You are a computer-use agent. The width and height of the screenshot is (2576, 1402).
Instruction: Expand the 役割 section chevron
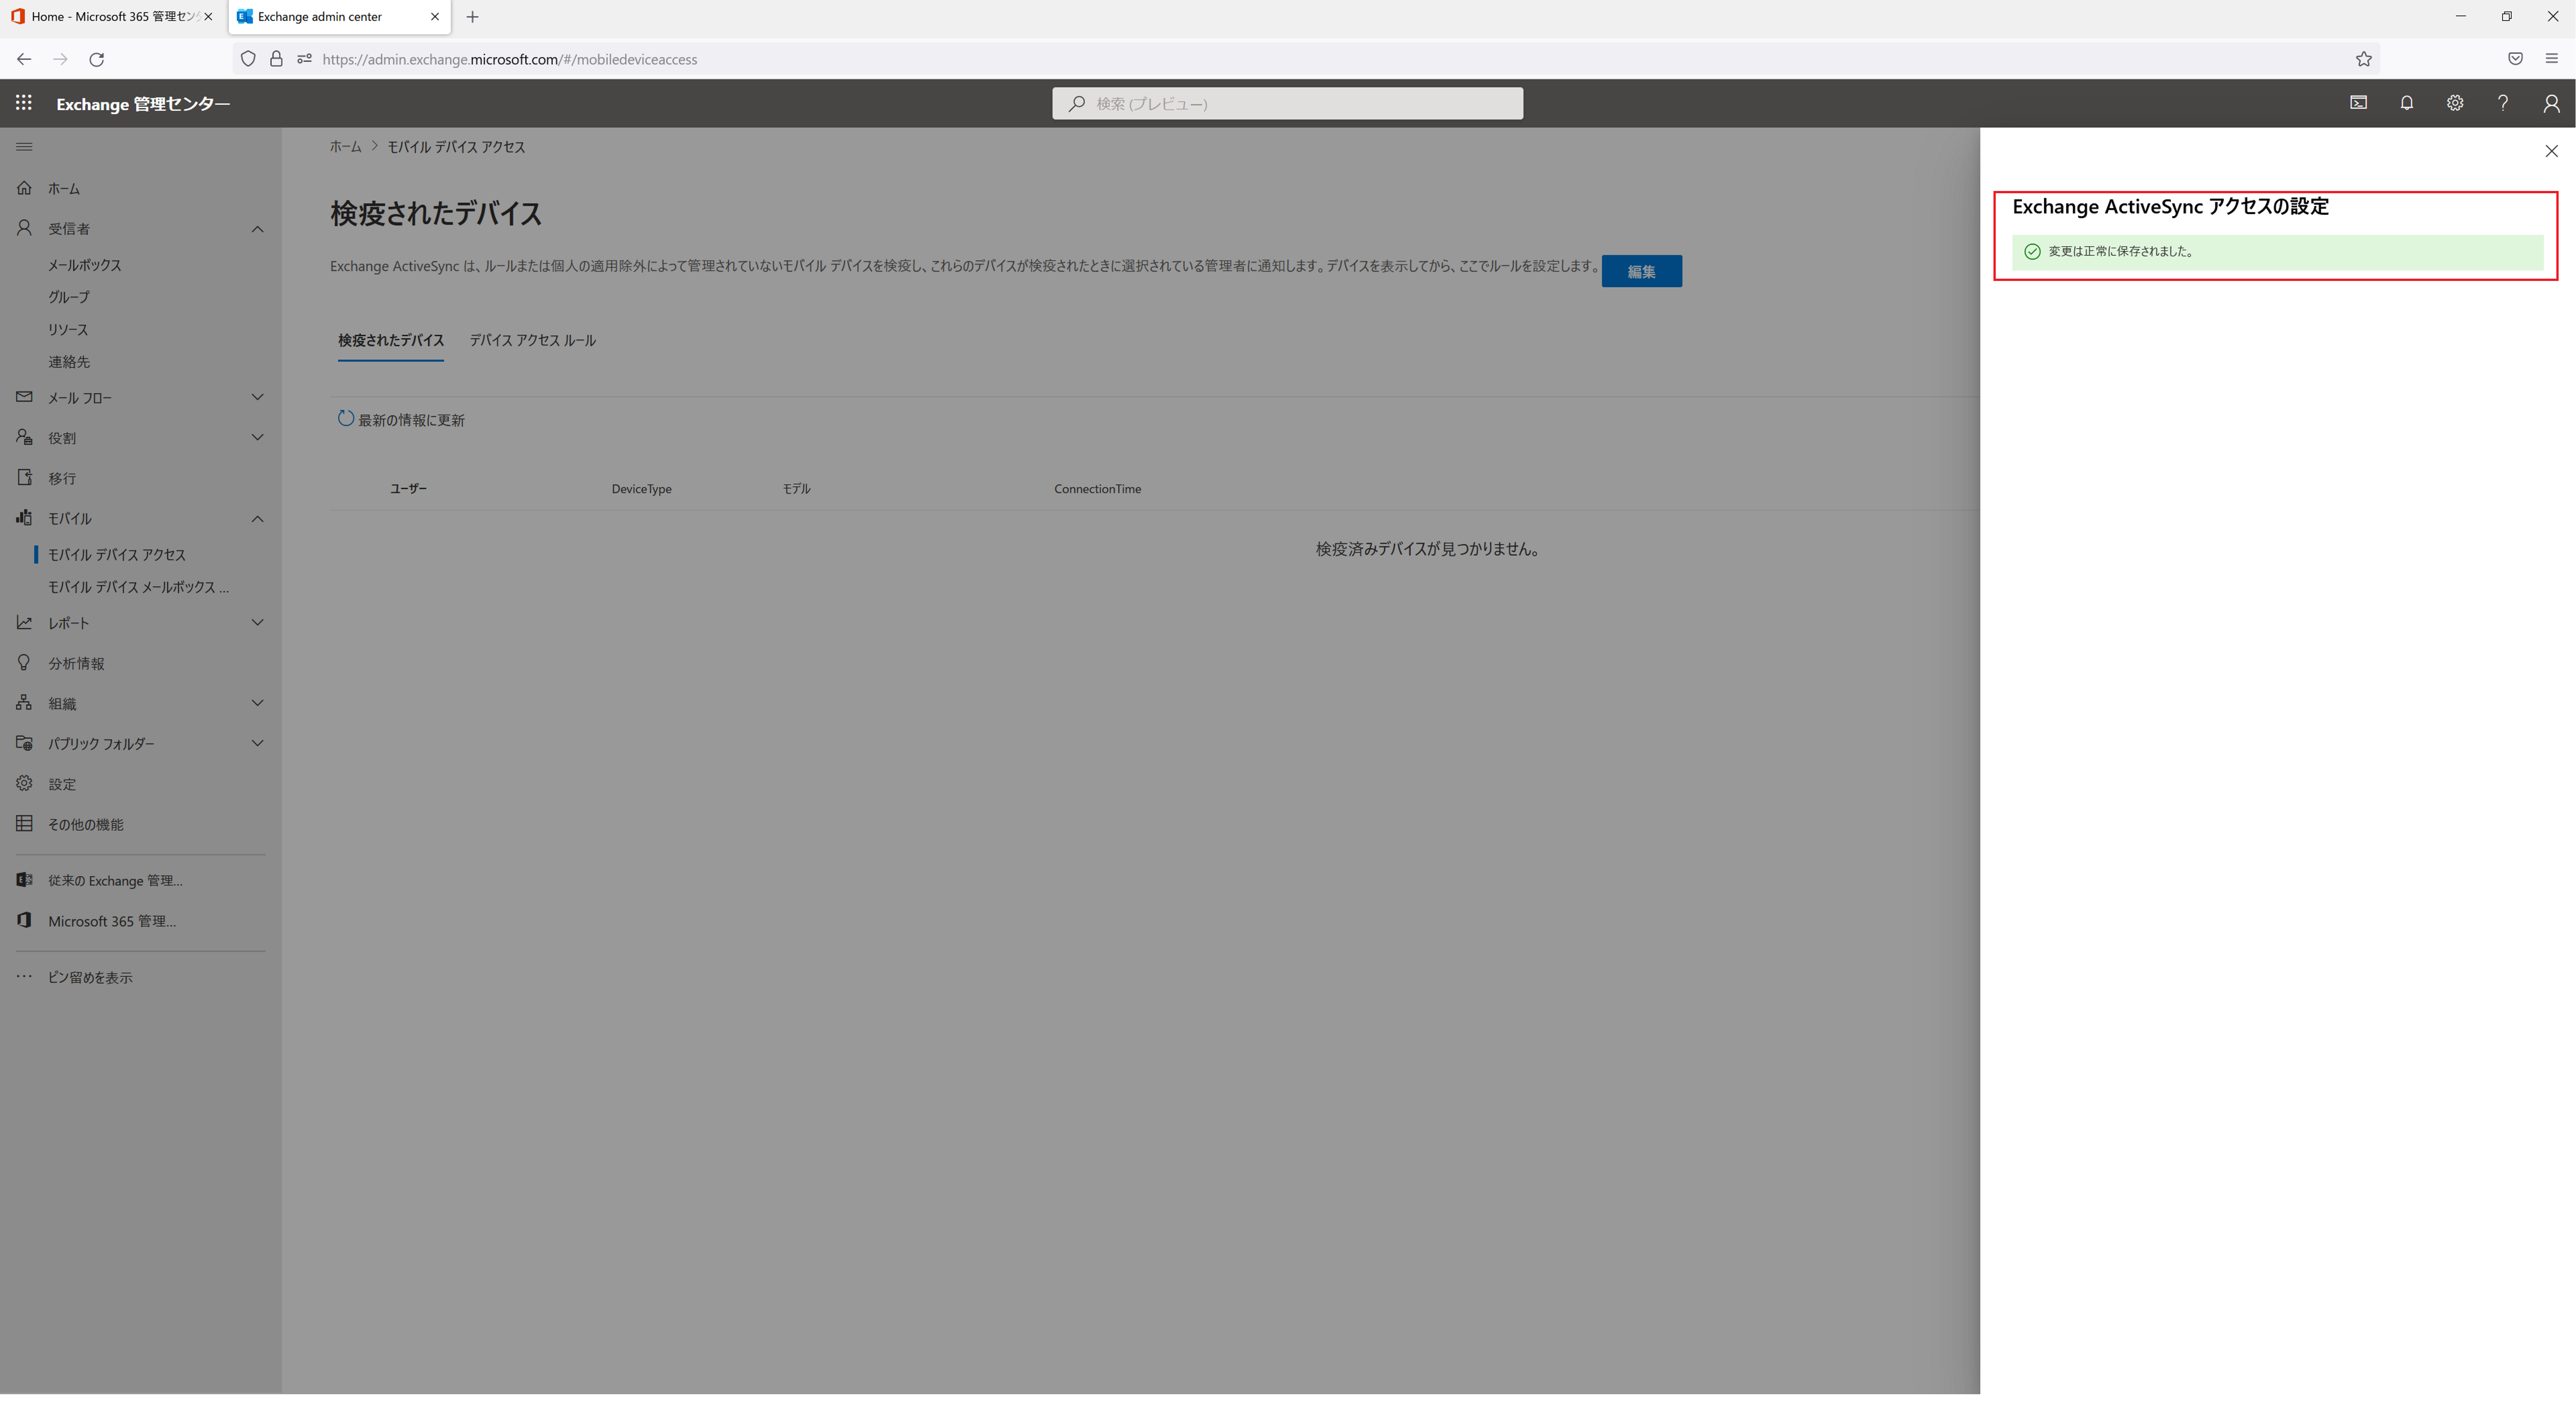(257, 437)
